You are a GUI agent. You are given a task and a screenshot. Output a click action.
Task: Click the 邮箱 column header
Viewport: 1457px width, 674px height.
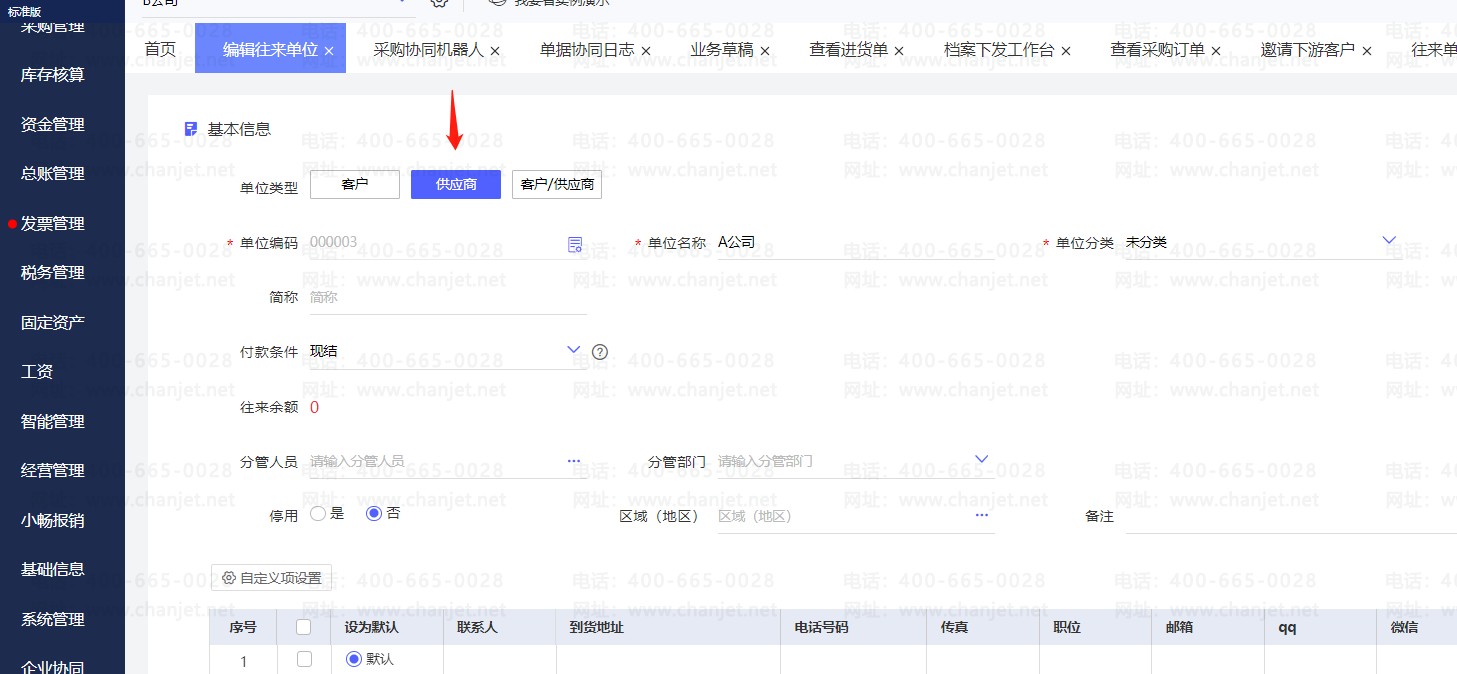(x=1208, y=627)
